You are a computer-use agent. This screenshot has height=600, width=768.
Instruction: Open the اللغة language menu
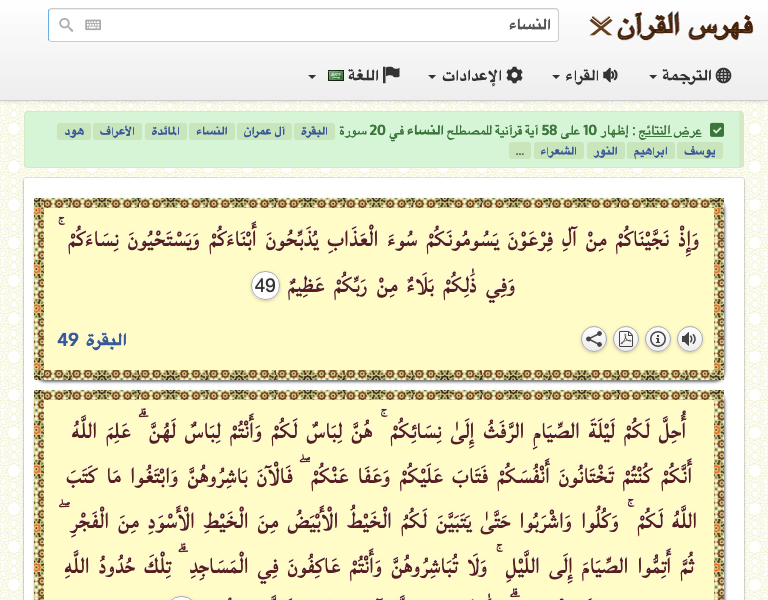tap(355, 75)
